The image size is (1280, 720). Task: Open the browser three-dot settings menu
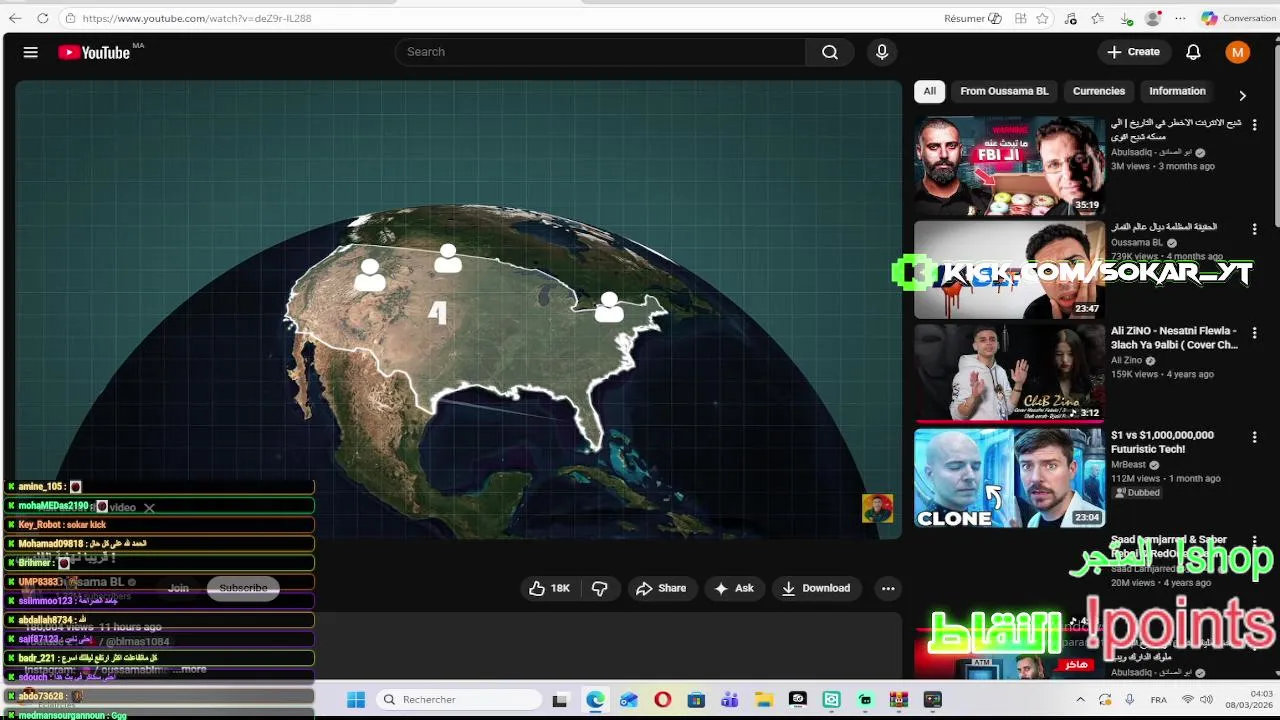pos(1181,18)
